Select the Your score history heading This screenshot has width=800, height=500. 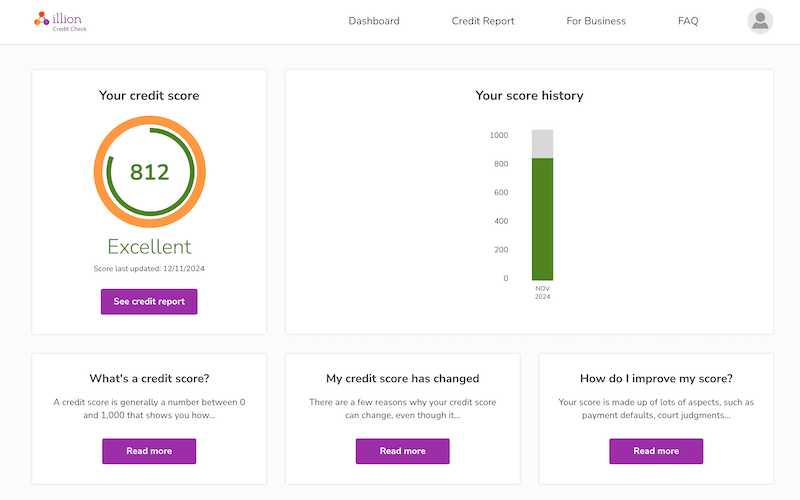click(x=529, y=96)
